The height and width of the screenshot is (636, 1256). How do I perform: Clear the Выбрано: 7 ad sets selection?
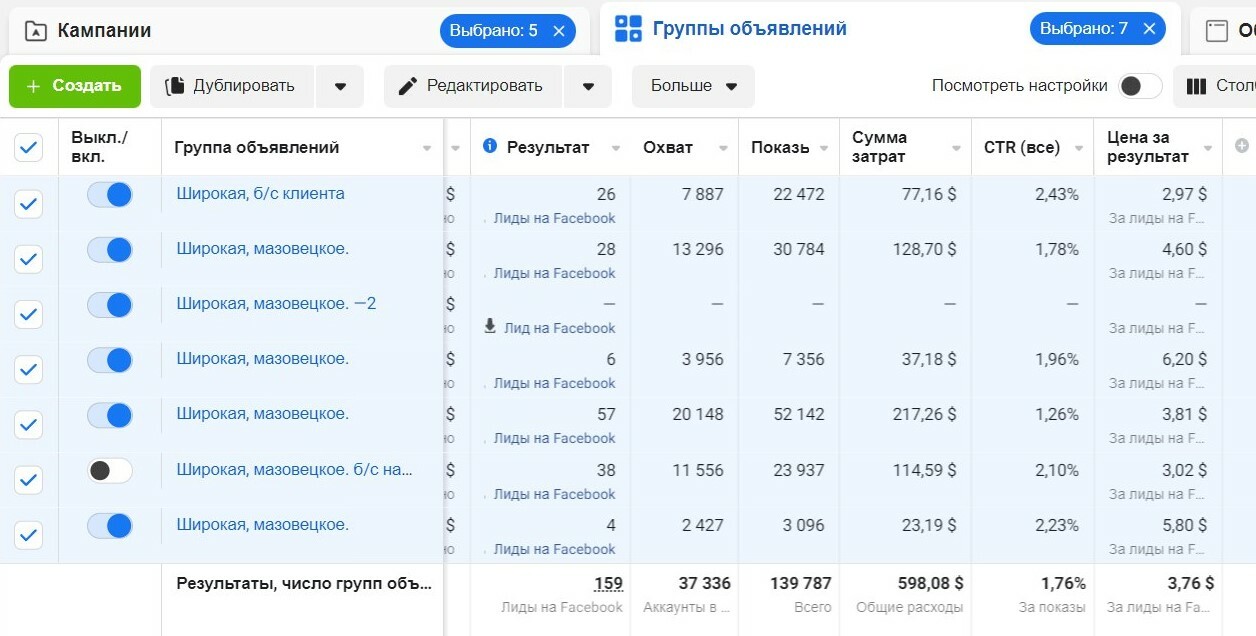coord(1149,29)
